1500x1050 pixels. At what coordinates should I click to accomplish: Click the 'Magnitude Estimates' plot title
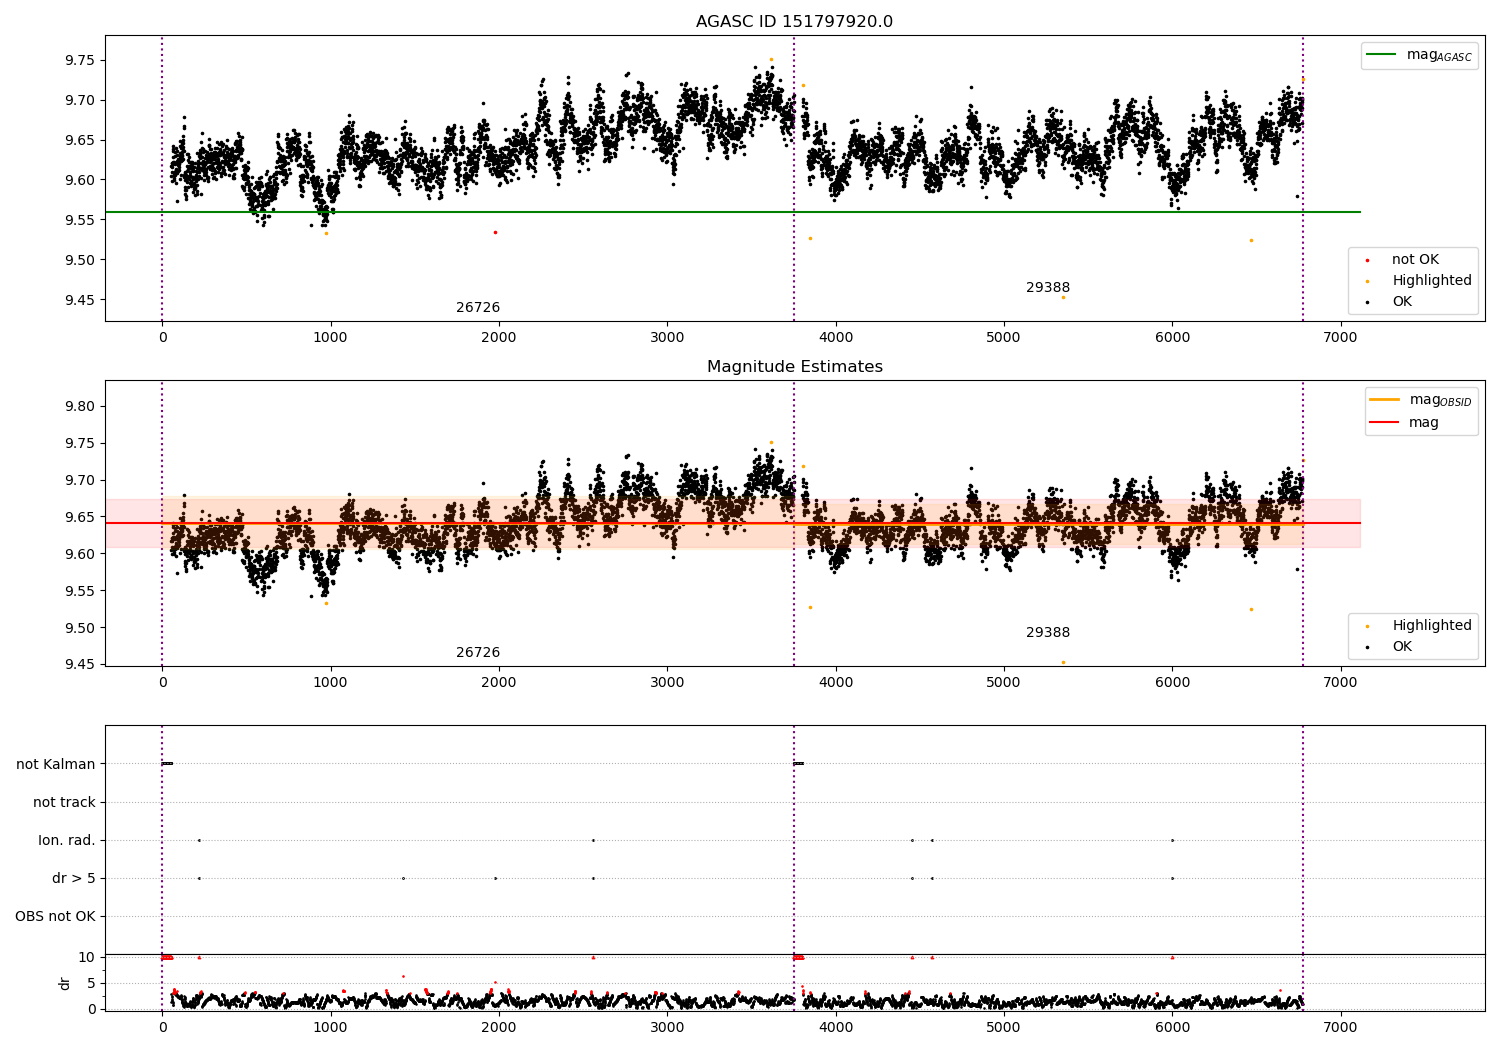pyautogui.click(x=794, y=367)
